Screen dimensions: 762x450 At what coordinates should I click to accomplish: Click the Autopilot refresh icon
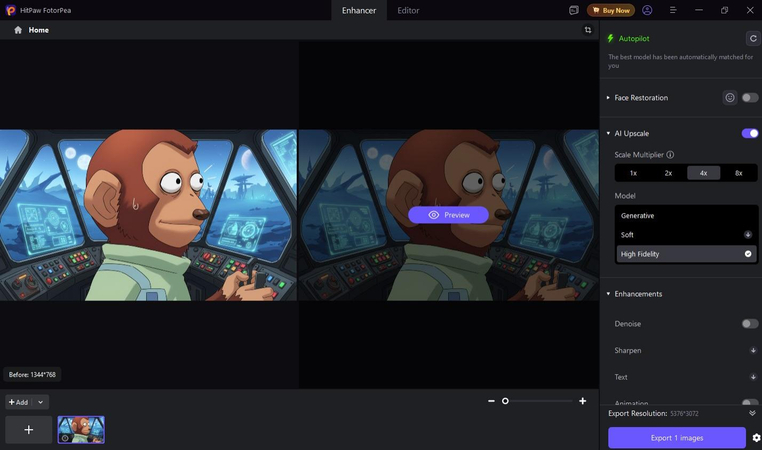[753, 38]
